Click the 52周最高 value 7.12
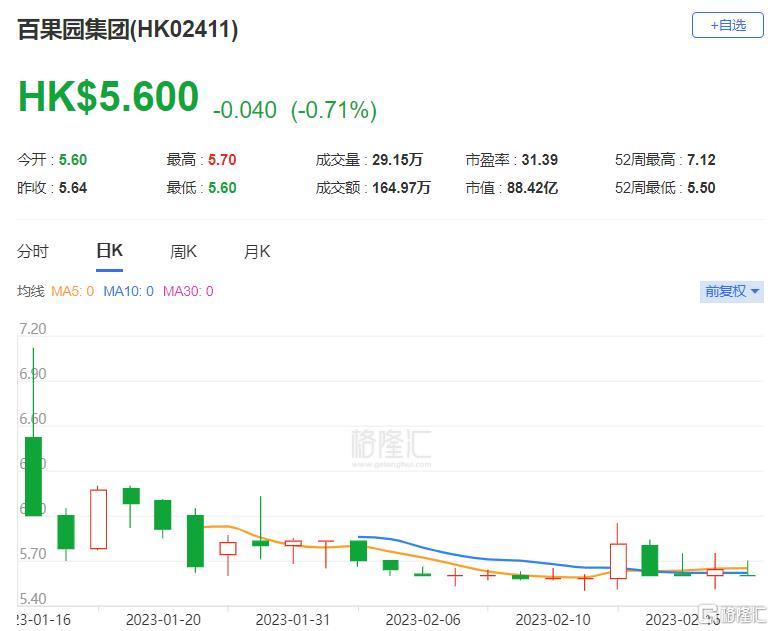The width and height of the screenshot is (773, 631). pyautogui.click(x=701, y=160)
